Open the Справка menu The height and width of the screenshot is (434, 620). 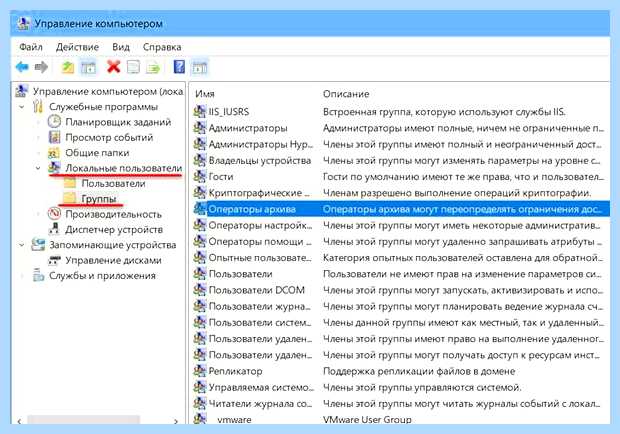coord(162,47)
